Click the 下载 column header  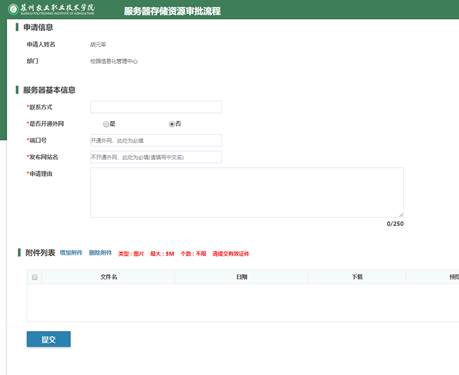pyautogui.click(x=357, y=277)
